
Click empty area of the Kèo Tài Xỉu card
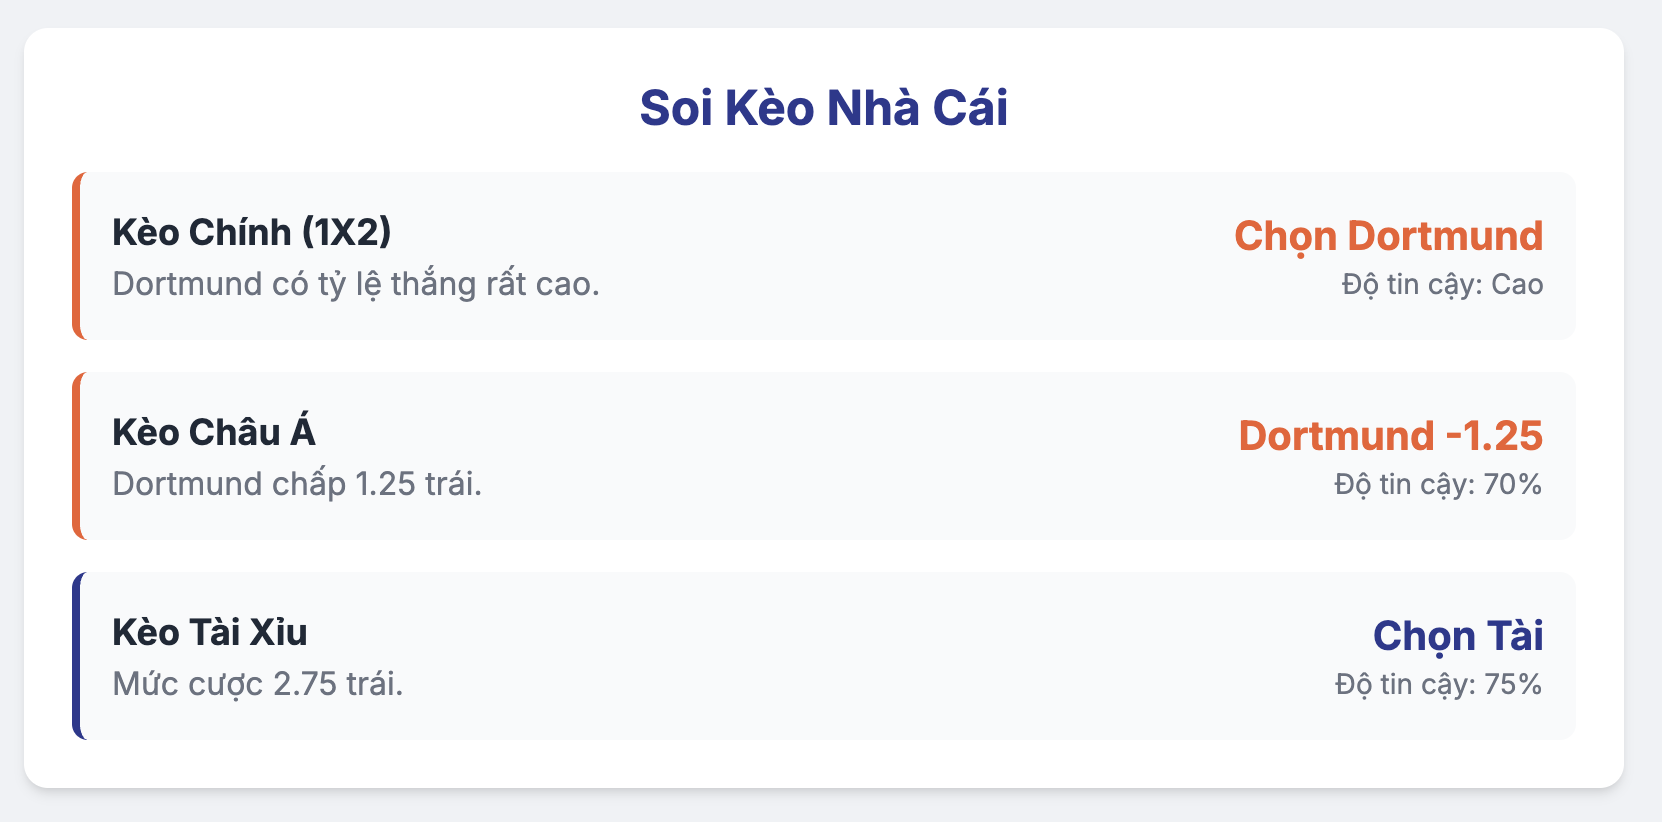tap(850, 656)
